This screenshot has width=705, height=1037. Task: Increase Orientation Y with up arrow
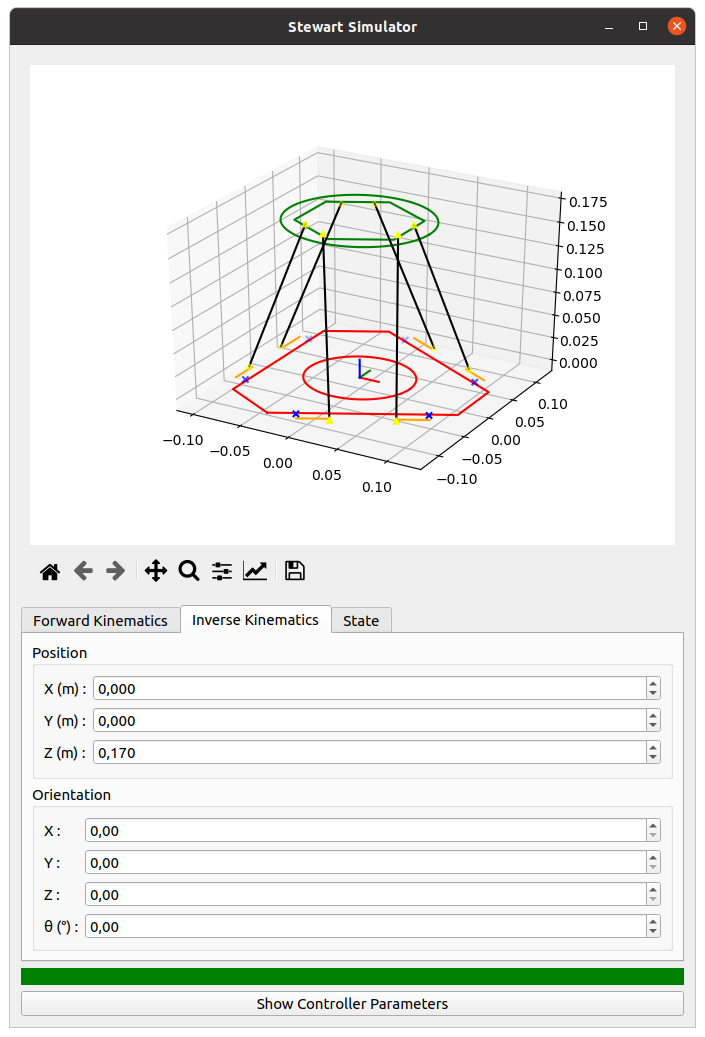(653, 857)
